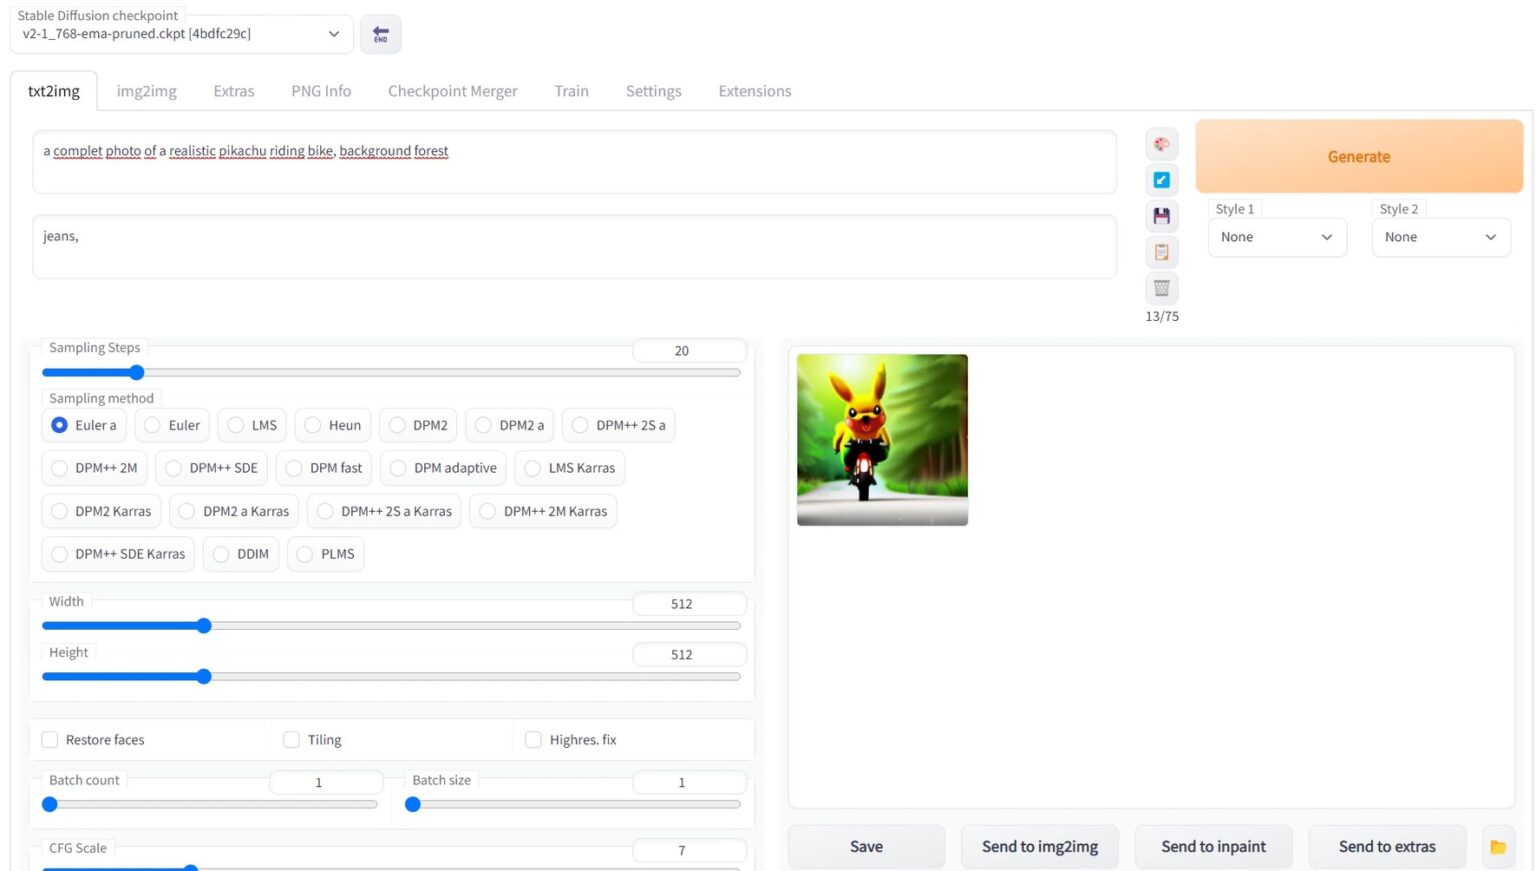Screen dimensions: 1536x871
Task: Click the Batch count number field
Action: click(x=326, y=783)
